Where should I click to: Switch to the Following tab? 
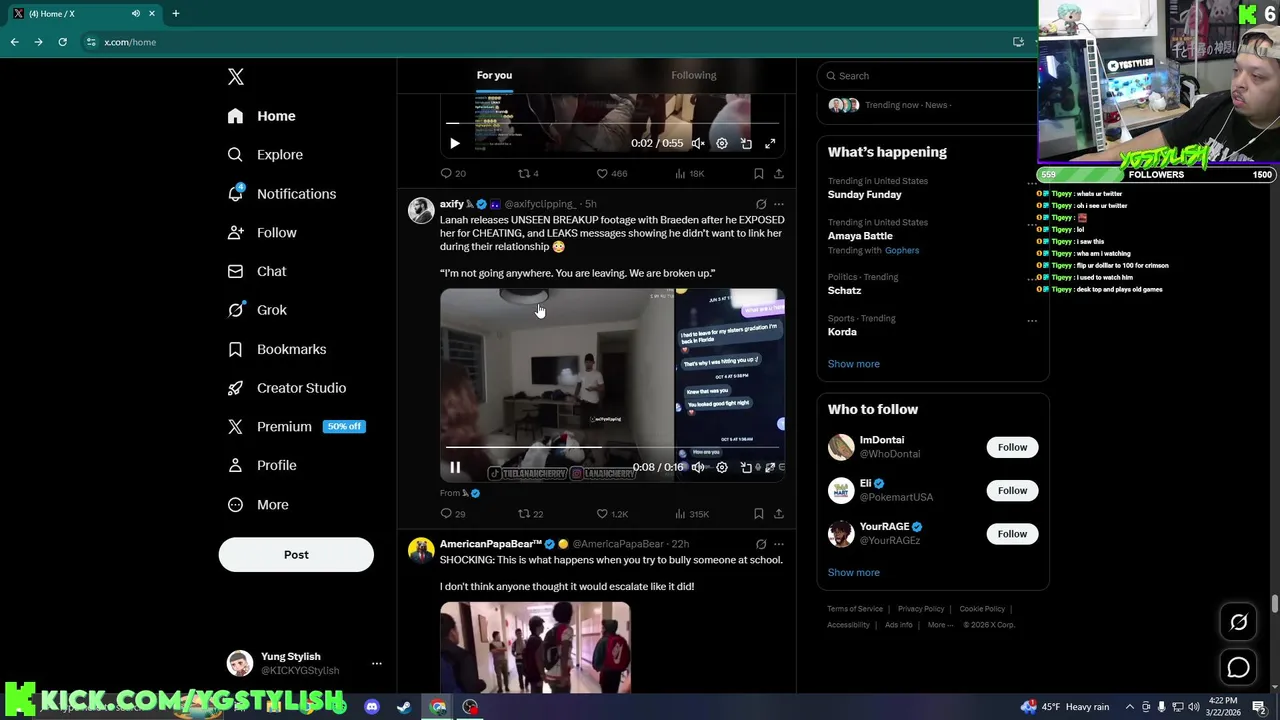694,75
